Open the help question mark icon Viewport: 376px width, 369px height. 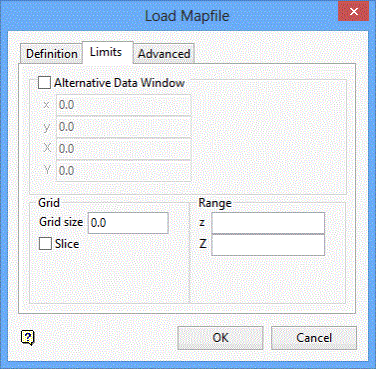click(28, 338)
